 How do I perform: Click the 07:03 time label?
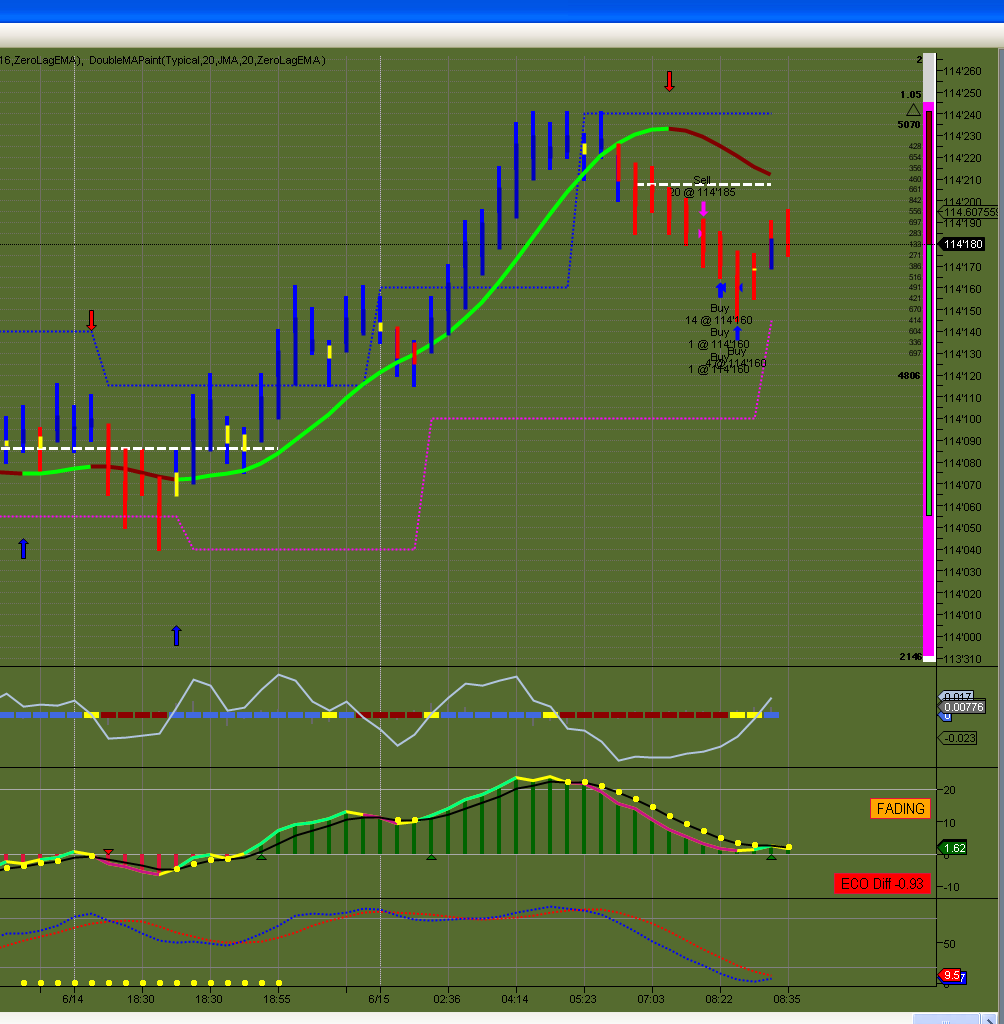pyautogui.click(x=651, y=999)
